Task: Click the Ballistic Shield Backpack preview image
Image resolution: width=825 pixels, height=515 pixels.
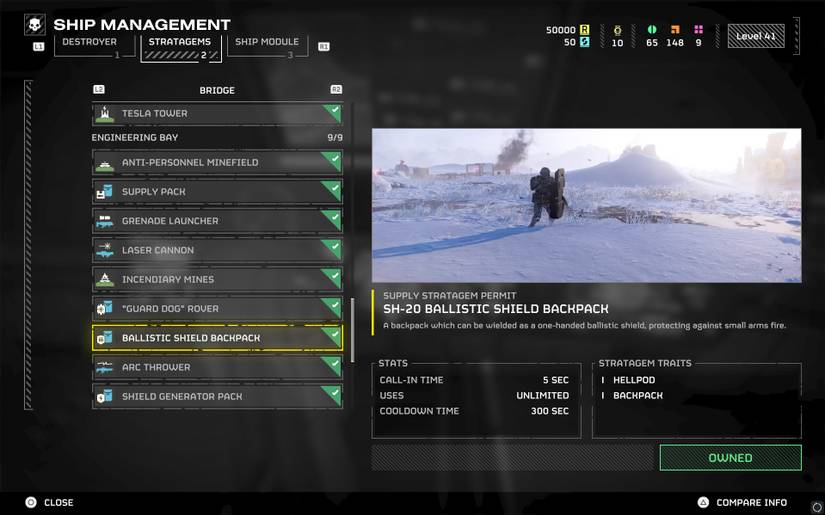Action: (586, 205)
